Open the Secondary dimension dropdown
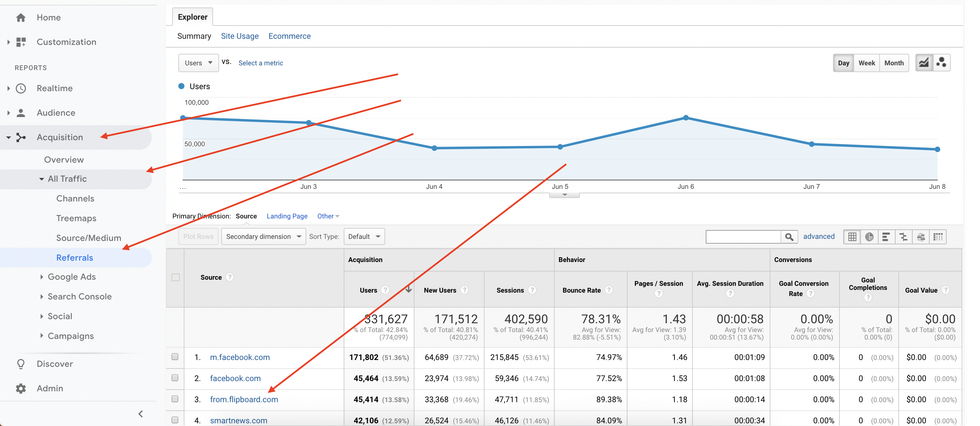 click(x=264, y=237)
